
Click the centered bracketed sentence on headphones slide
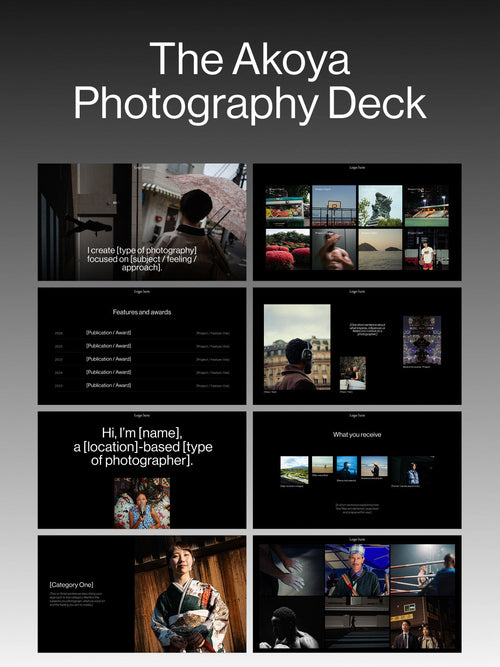[x=368, y=330]
